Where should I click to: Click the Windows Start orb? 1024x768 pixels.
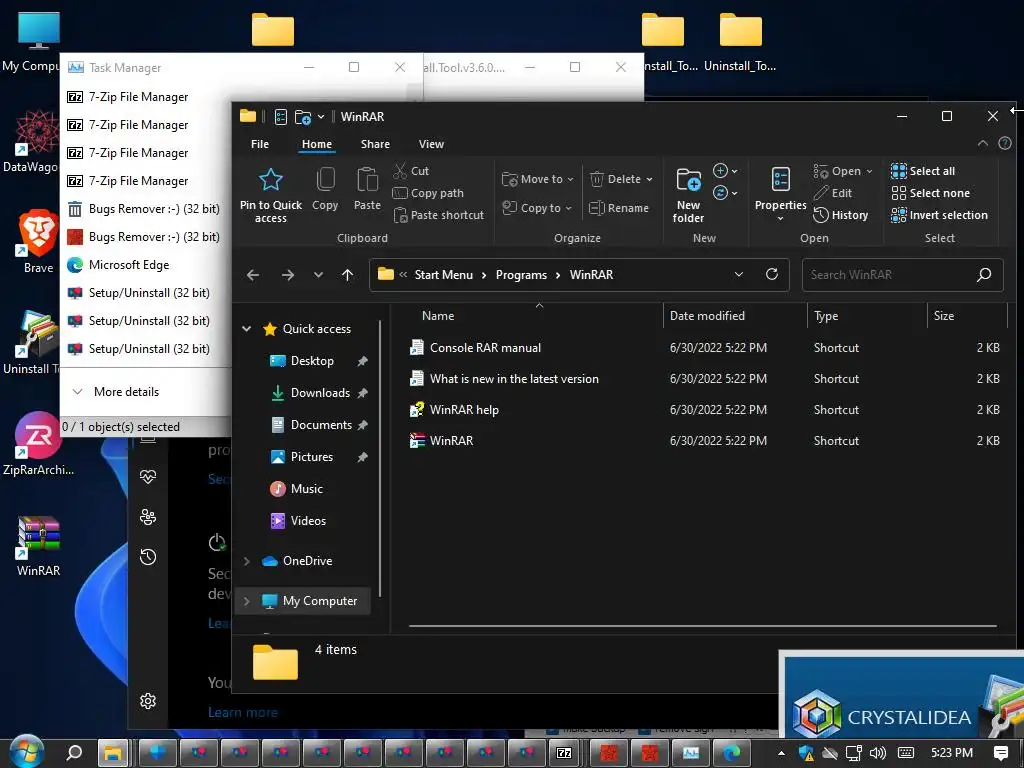click(x=26, y=752)
